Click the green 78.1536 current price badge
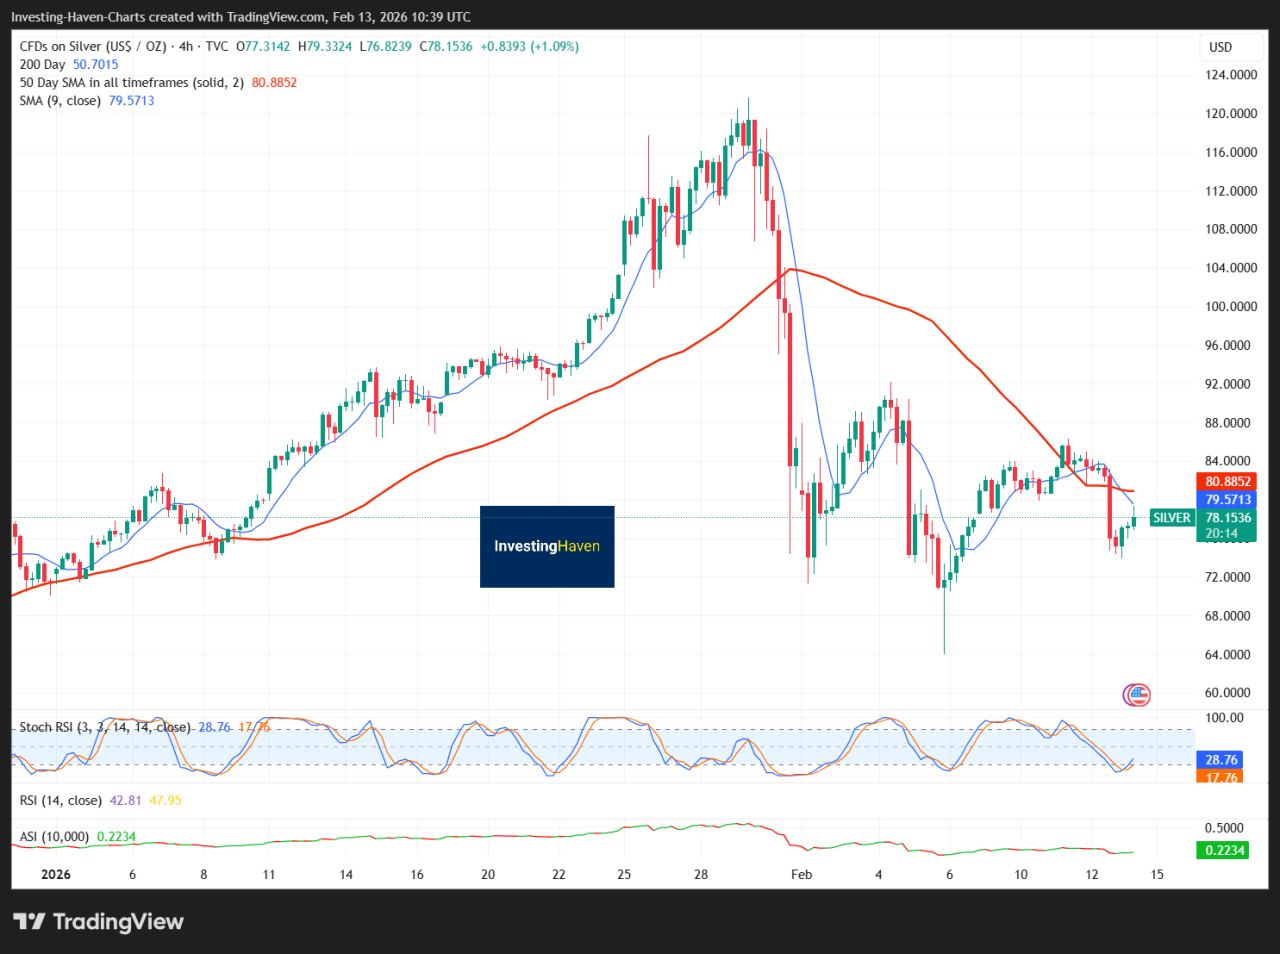Viewport: 1280px width, 954px height. [x=1227, y=519]
